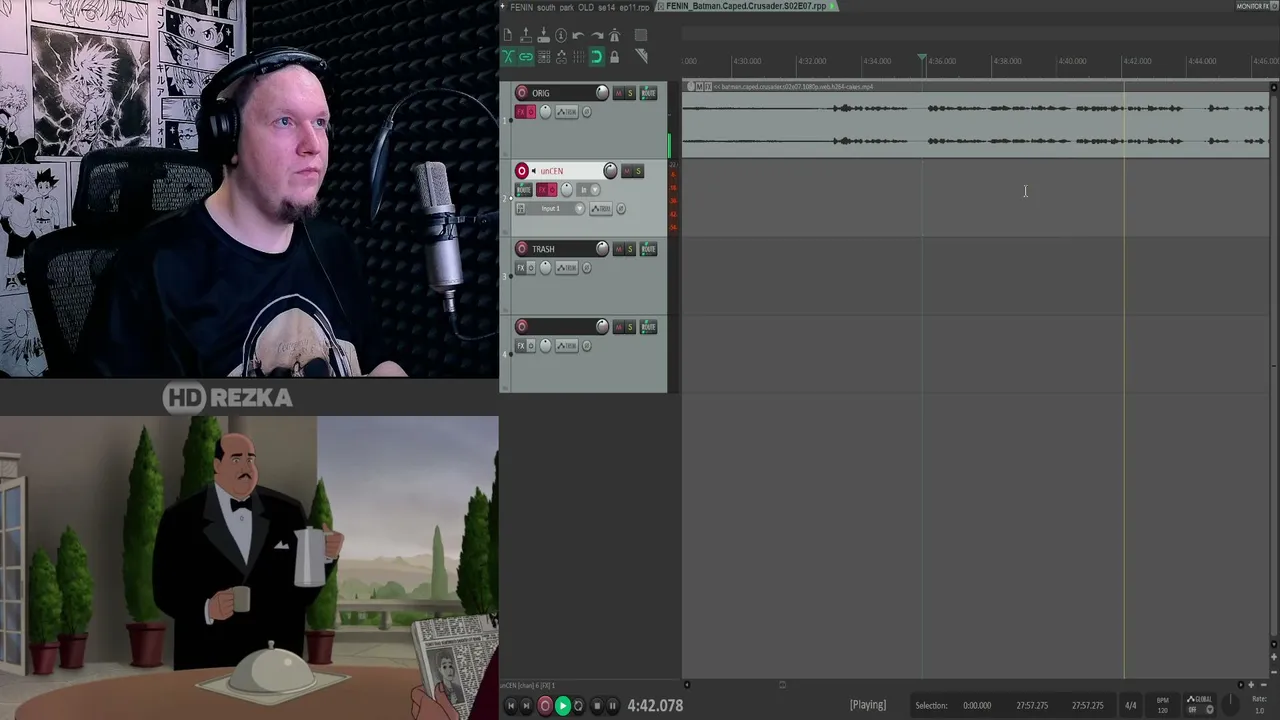Screen dimensions: 1280x720
Task: Pause playback with transport pause button
Action: 612,706
